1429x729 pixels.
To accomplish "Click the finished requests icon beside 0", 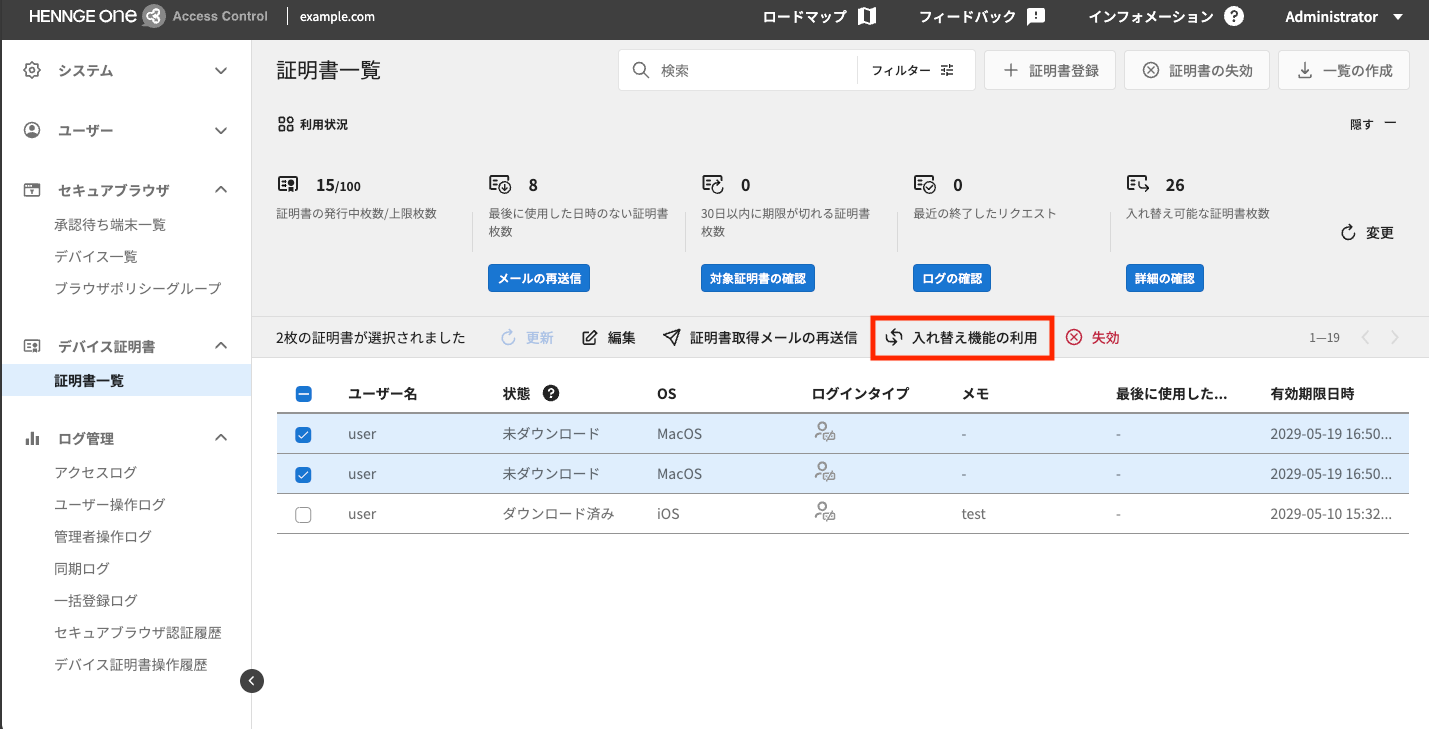I will click(x=925, y=184).
